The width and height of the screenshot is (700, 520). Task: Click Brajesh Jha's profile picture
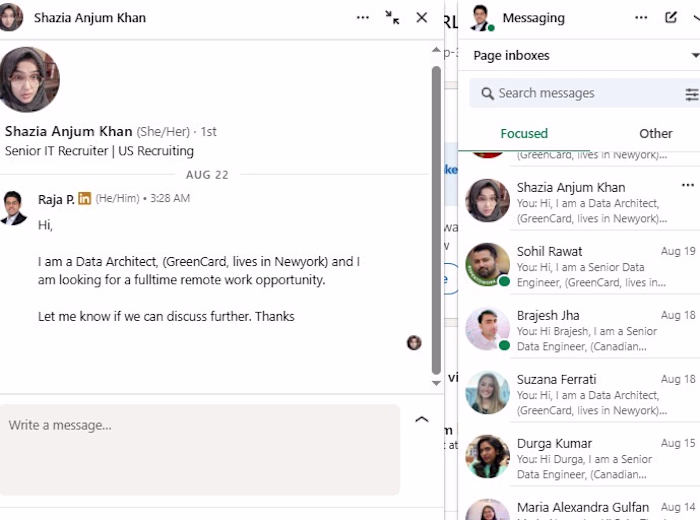point(487,329)
